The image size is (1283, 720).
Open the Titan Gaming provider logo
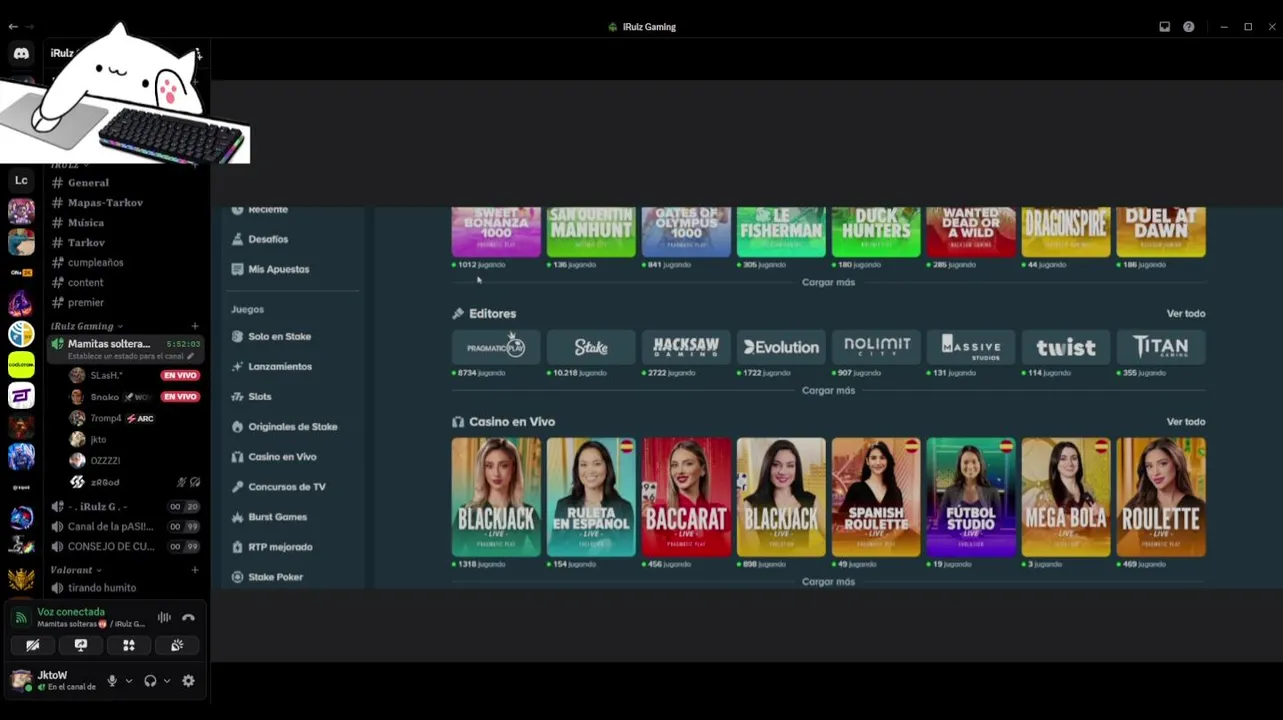click(x=1161, y=347)
